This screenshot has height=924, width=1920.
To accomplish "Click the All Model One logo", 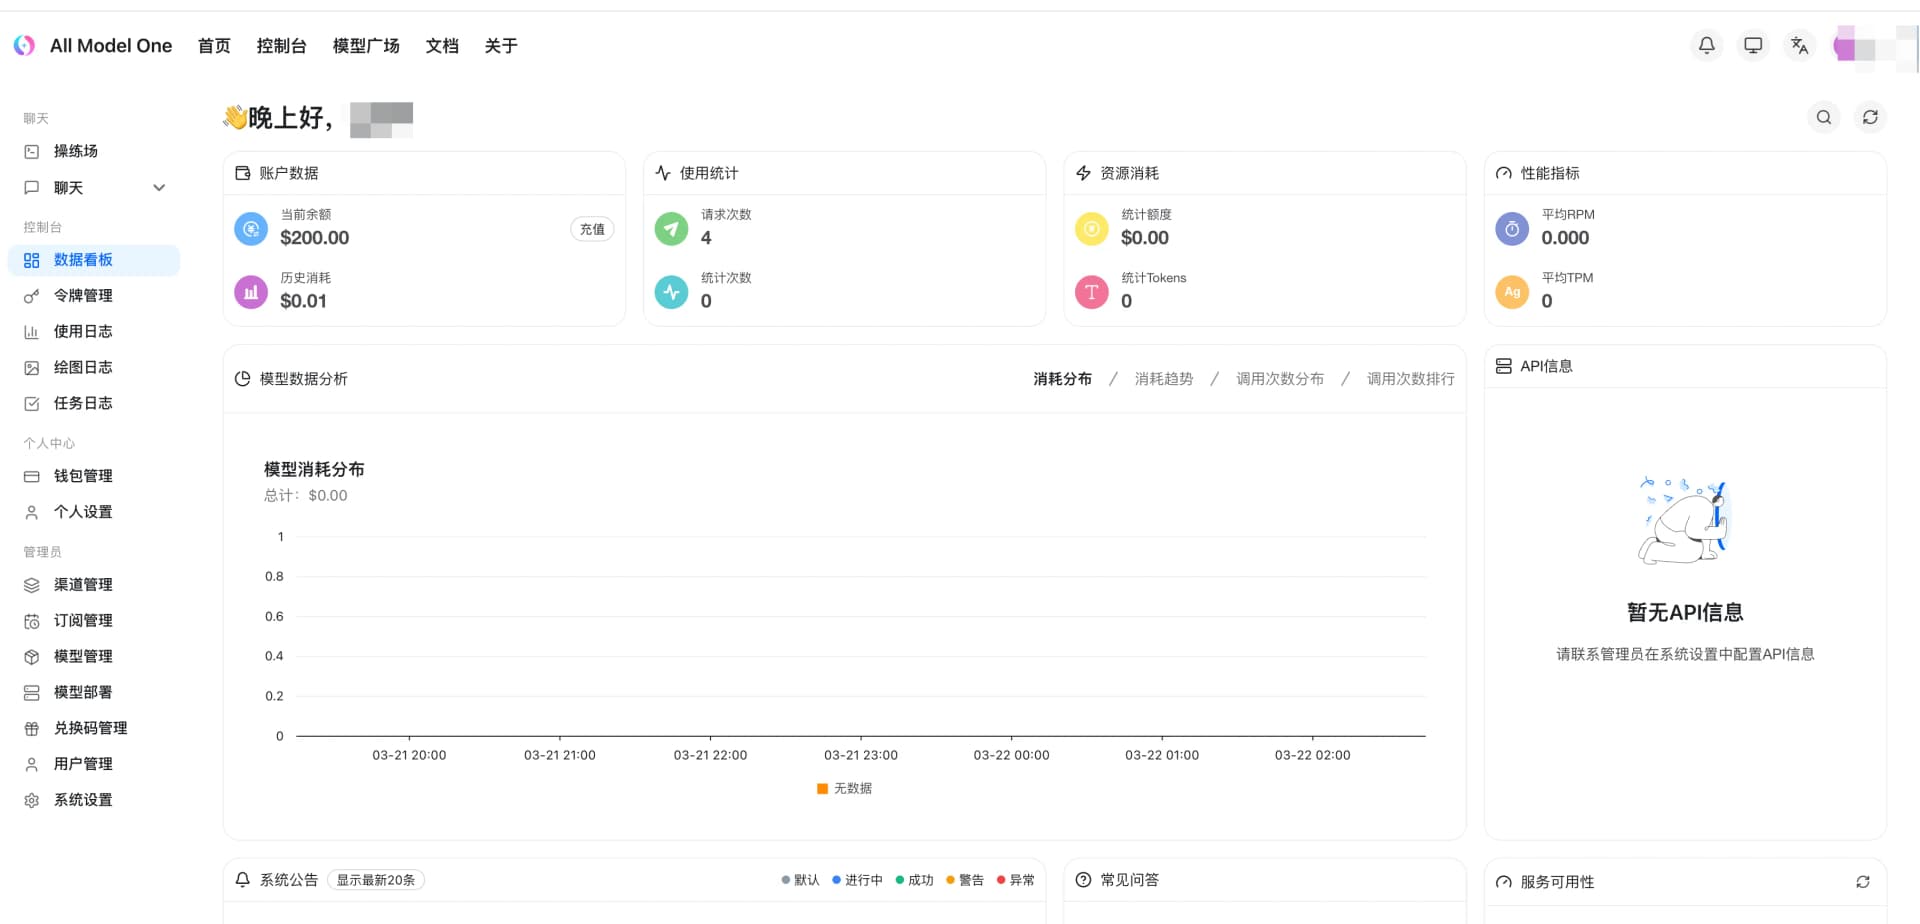I will [24, 45].
